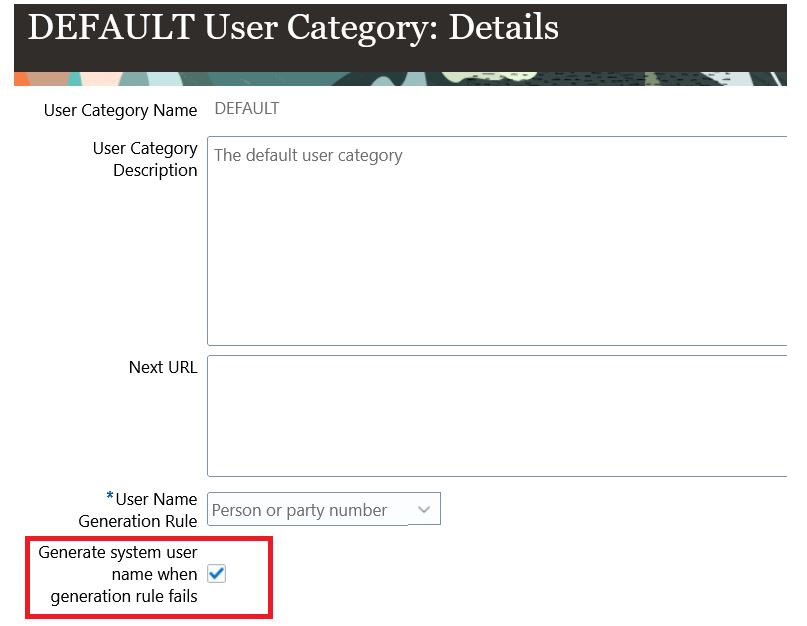The width and height of the screenshot is (807, 626).
Task: Click the 'generation rule fails' label line
Action: pos(124,596)
